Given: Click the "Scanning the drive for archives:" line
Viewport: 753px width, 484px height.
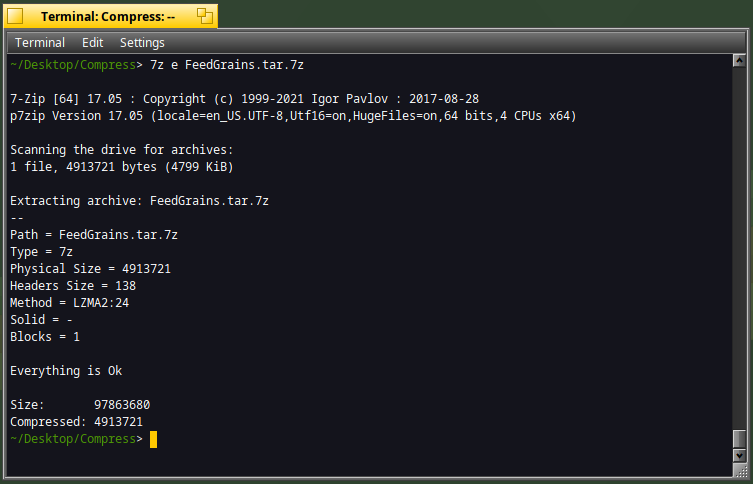Looking at the screenshot, I should click(121, 150).
